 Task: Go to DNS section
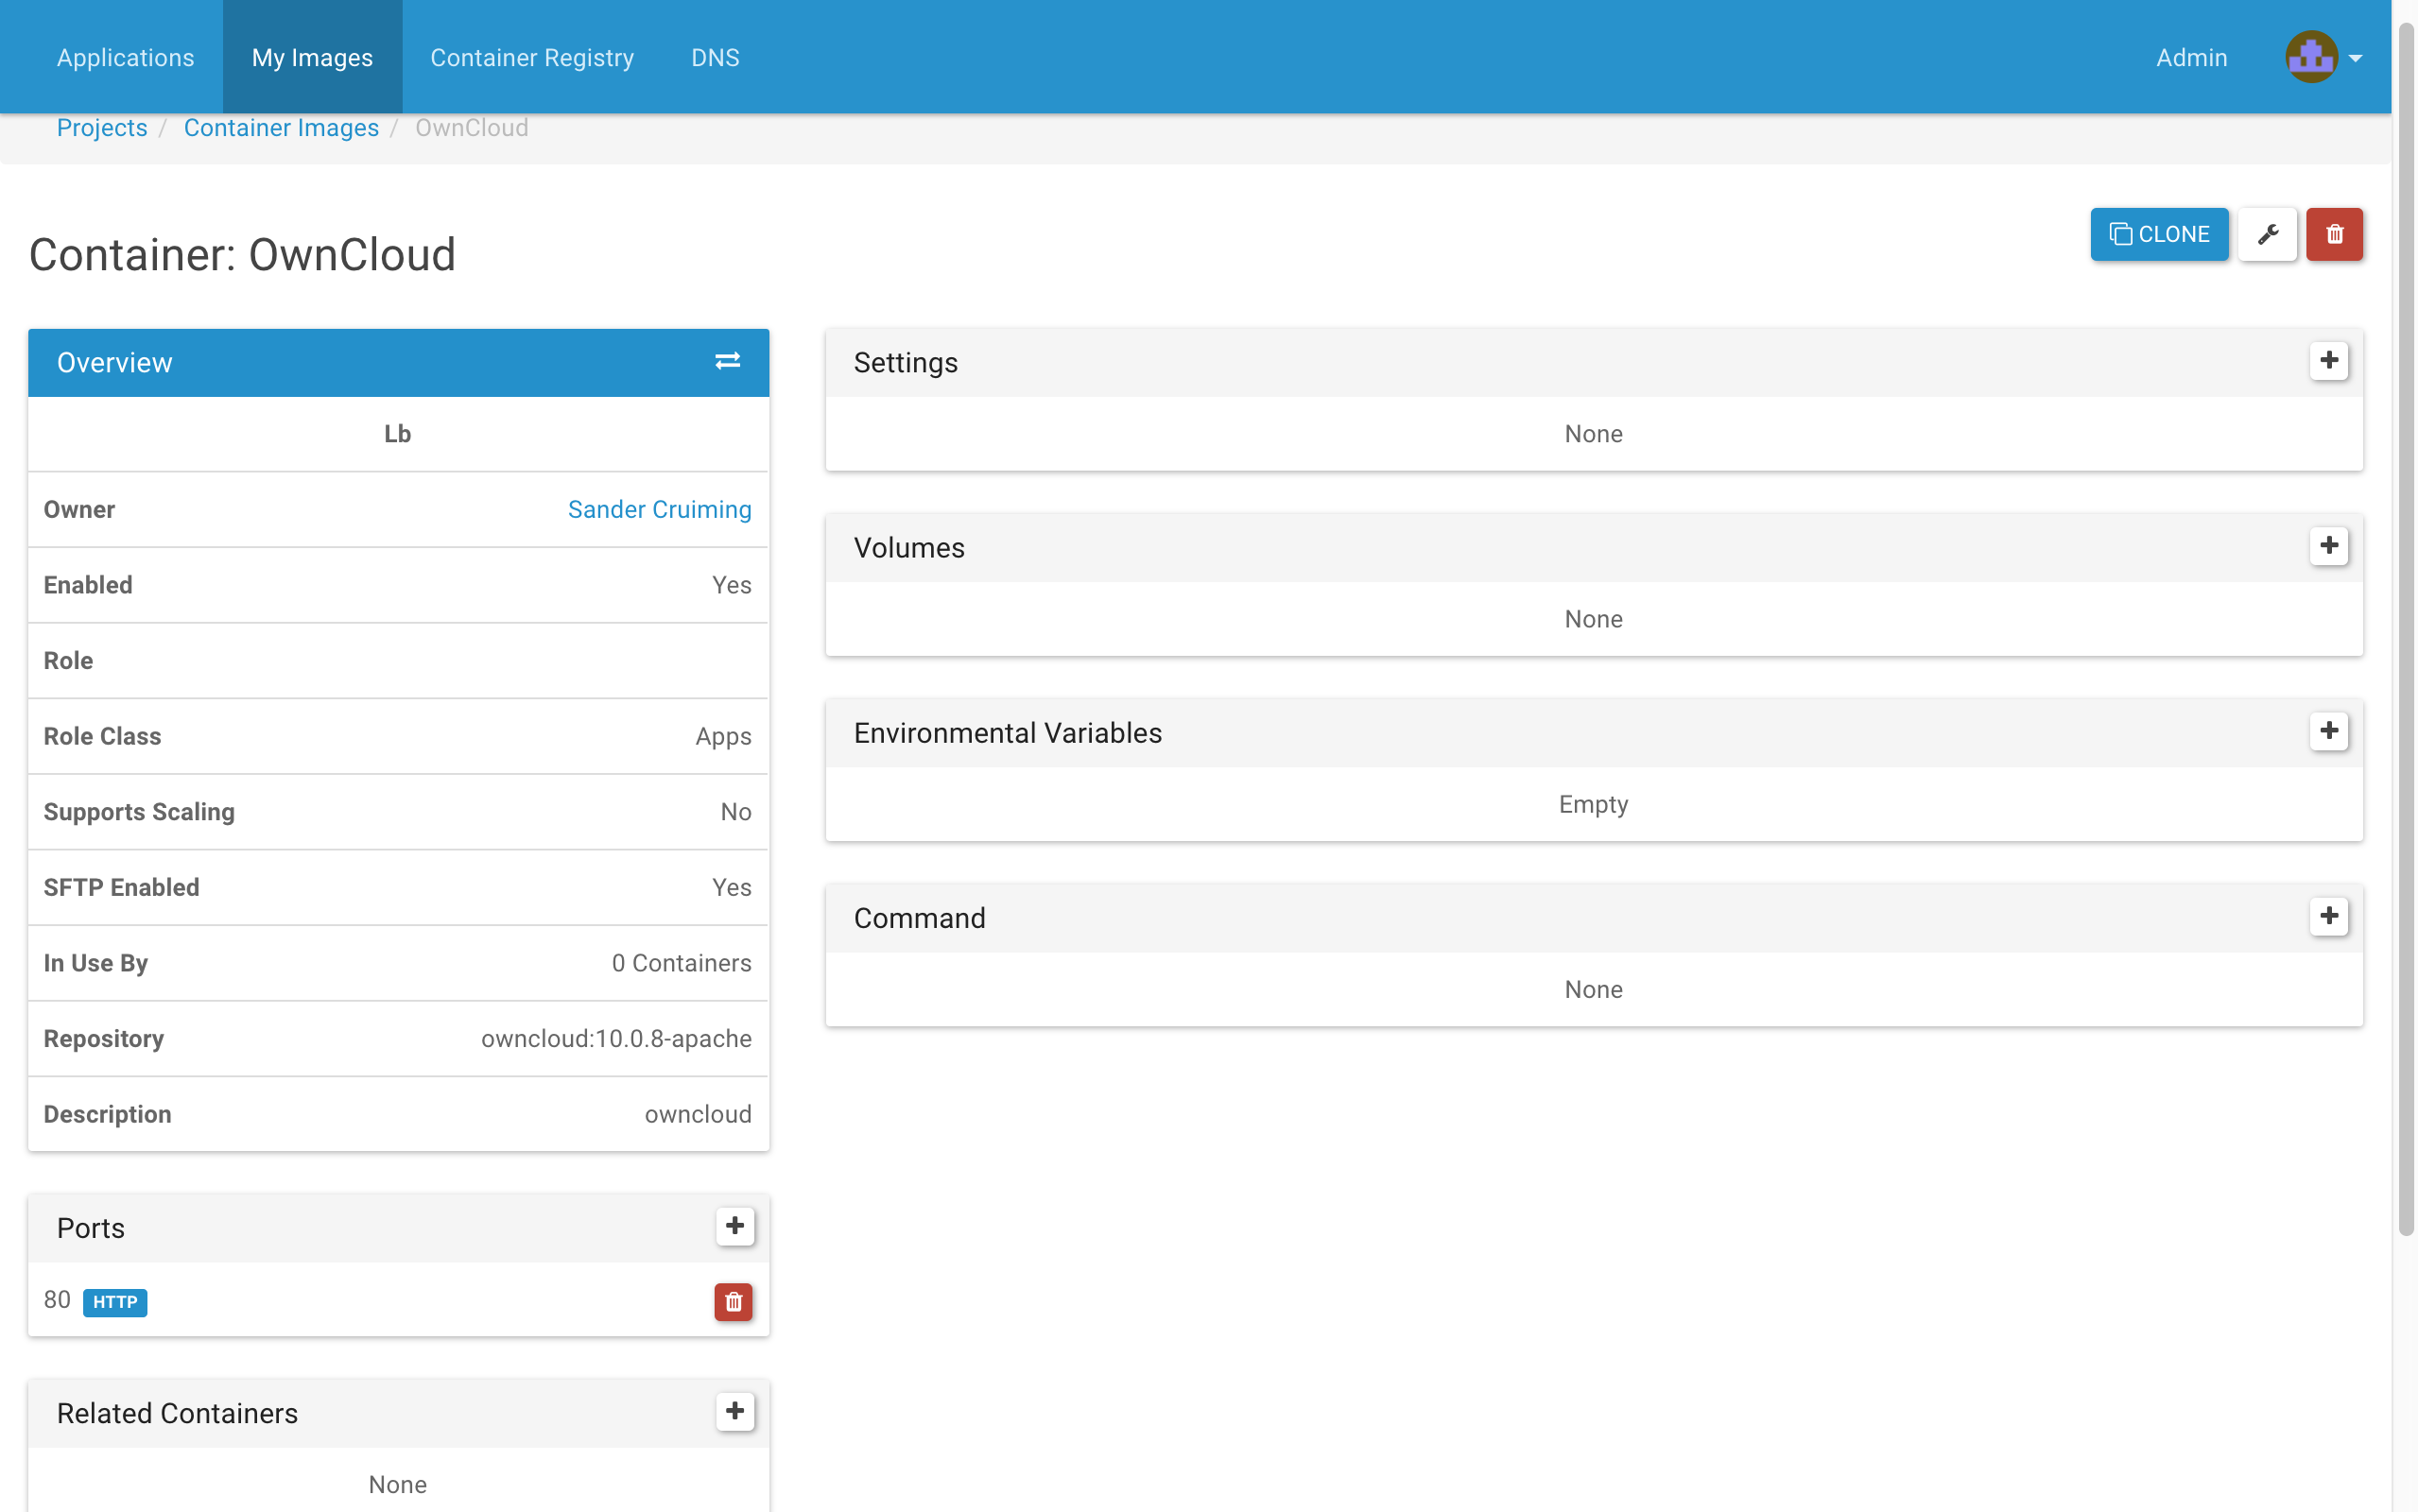click(x=715, y=57)
